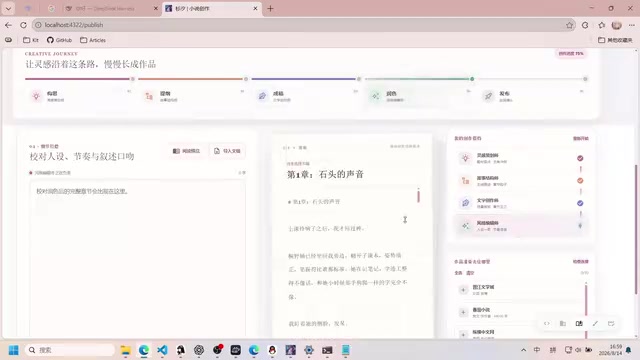The width and height of the screenshot is (640, 360).
Task: Open the browser settings and more menu
Action: [x=631, y=25]
